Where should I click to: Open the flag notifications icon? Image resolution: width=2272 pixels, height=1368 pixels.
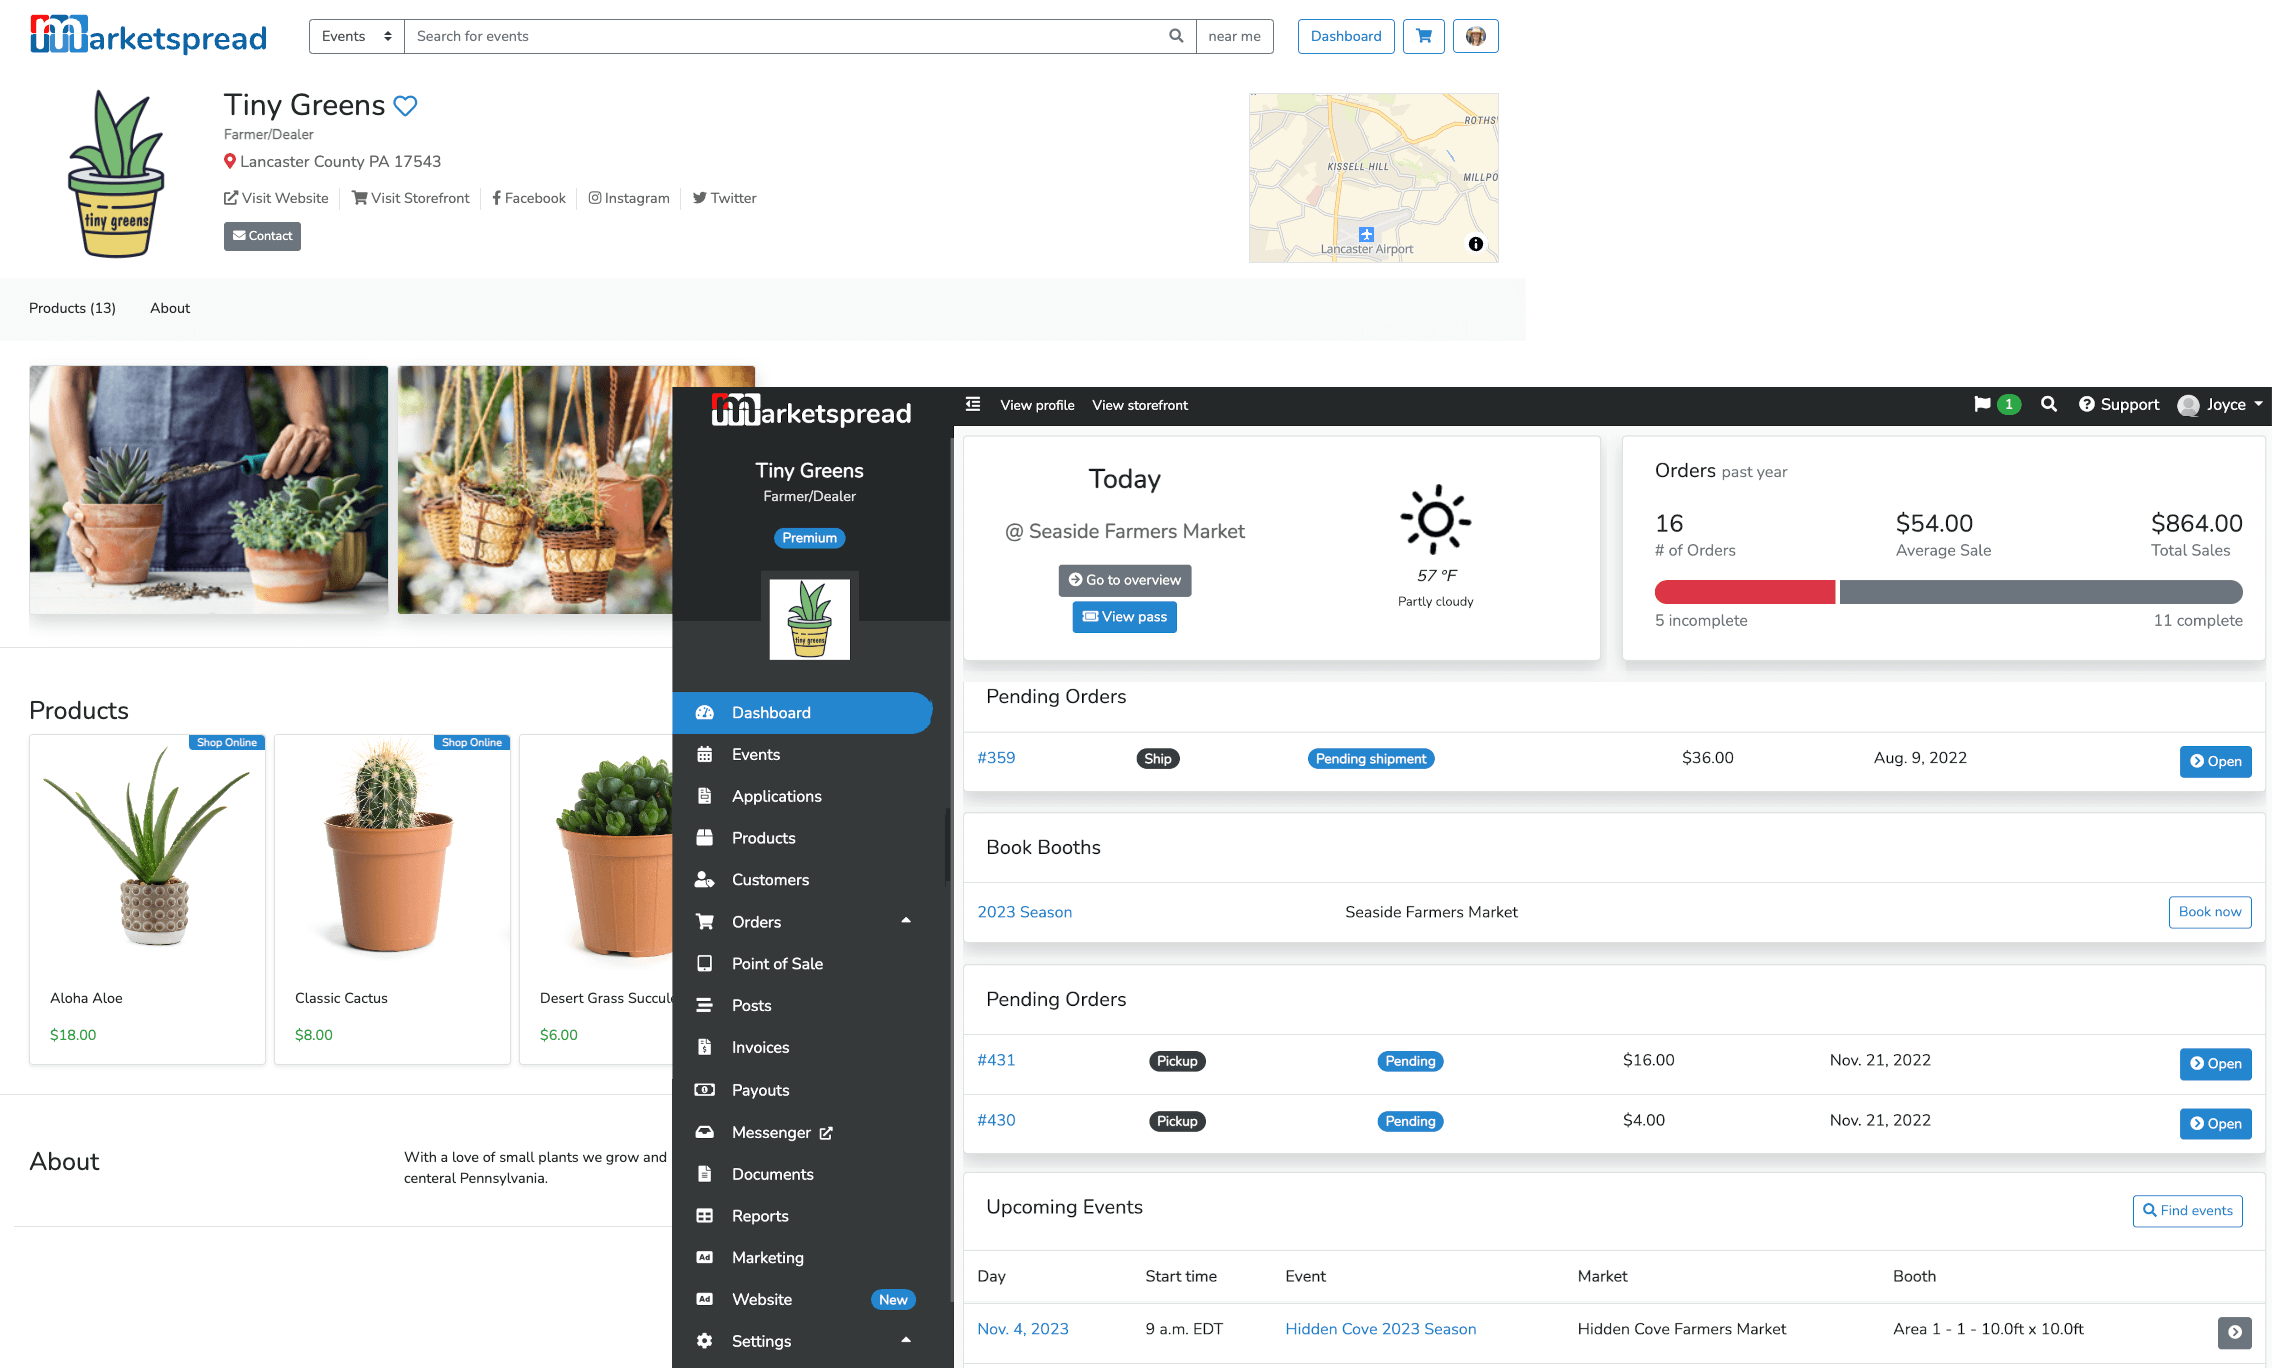click(1982, 404)
